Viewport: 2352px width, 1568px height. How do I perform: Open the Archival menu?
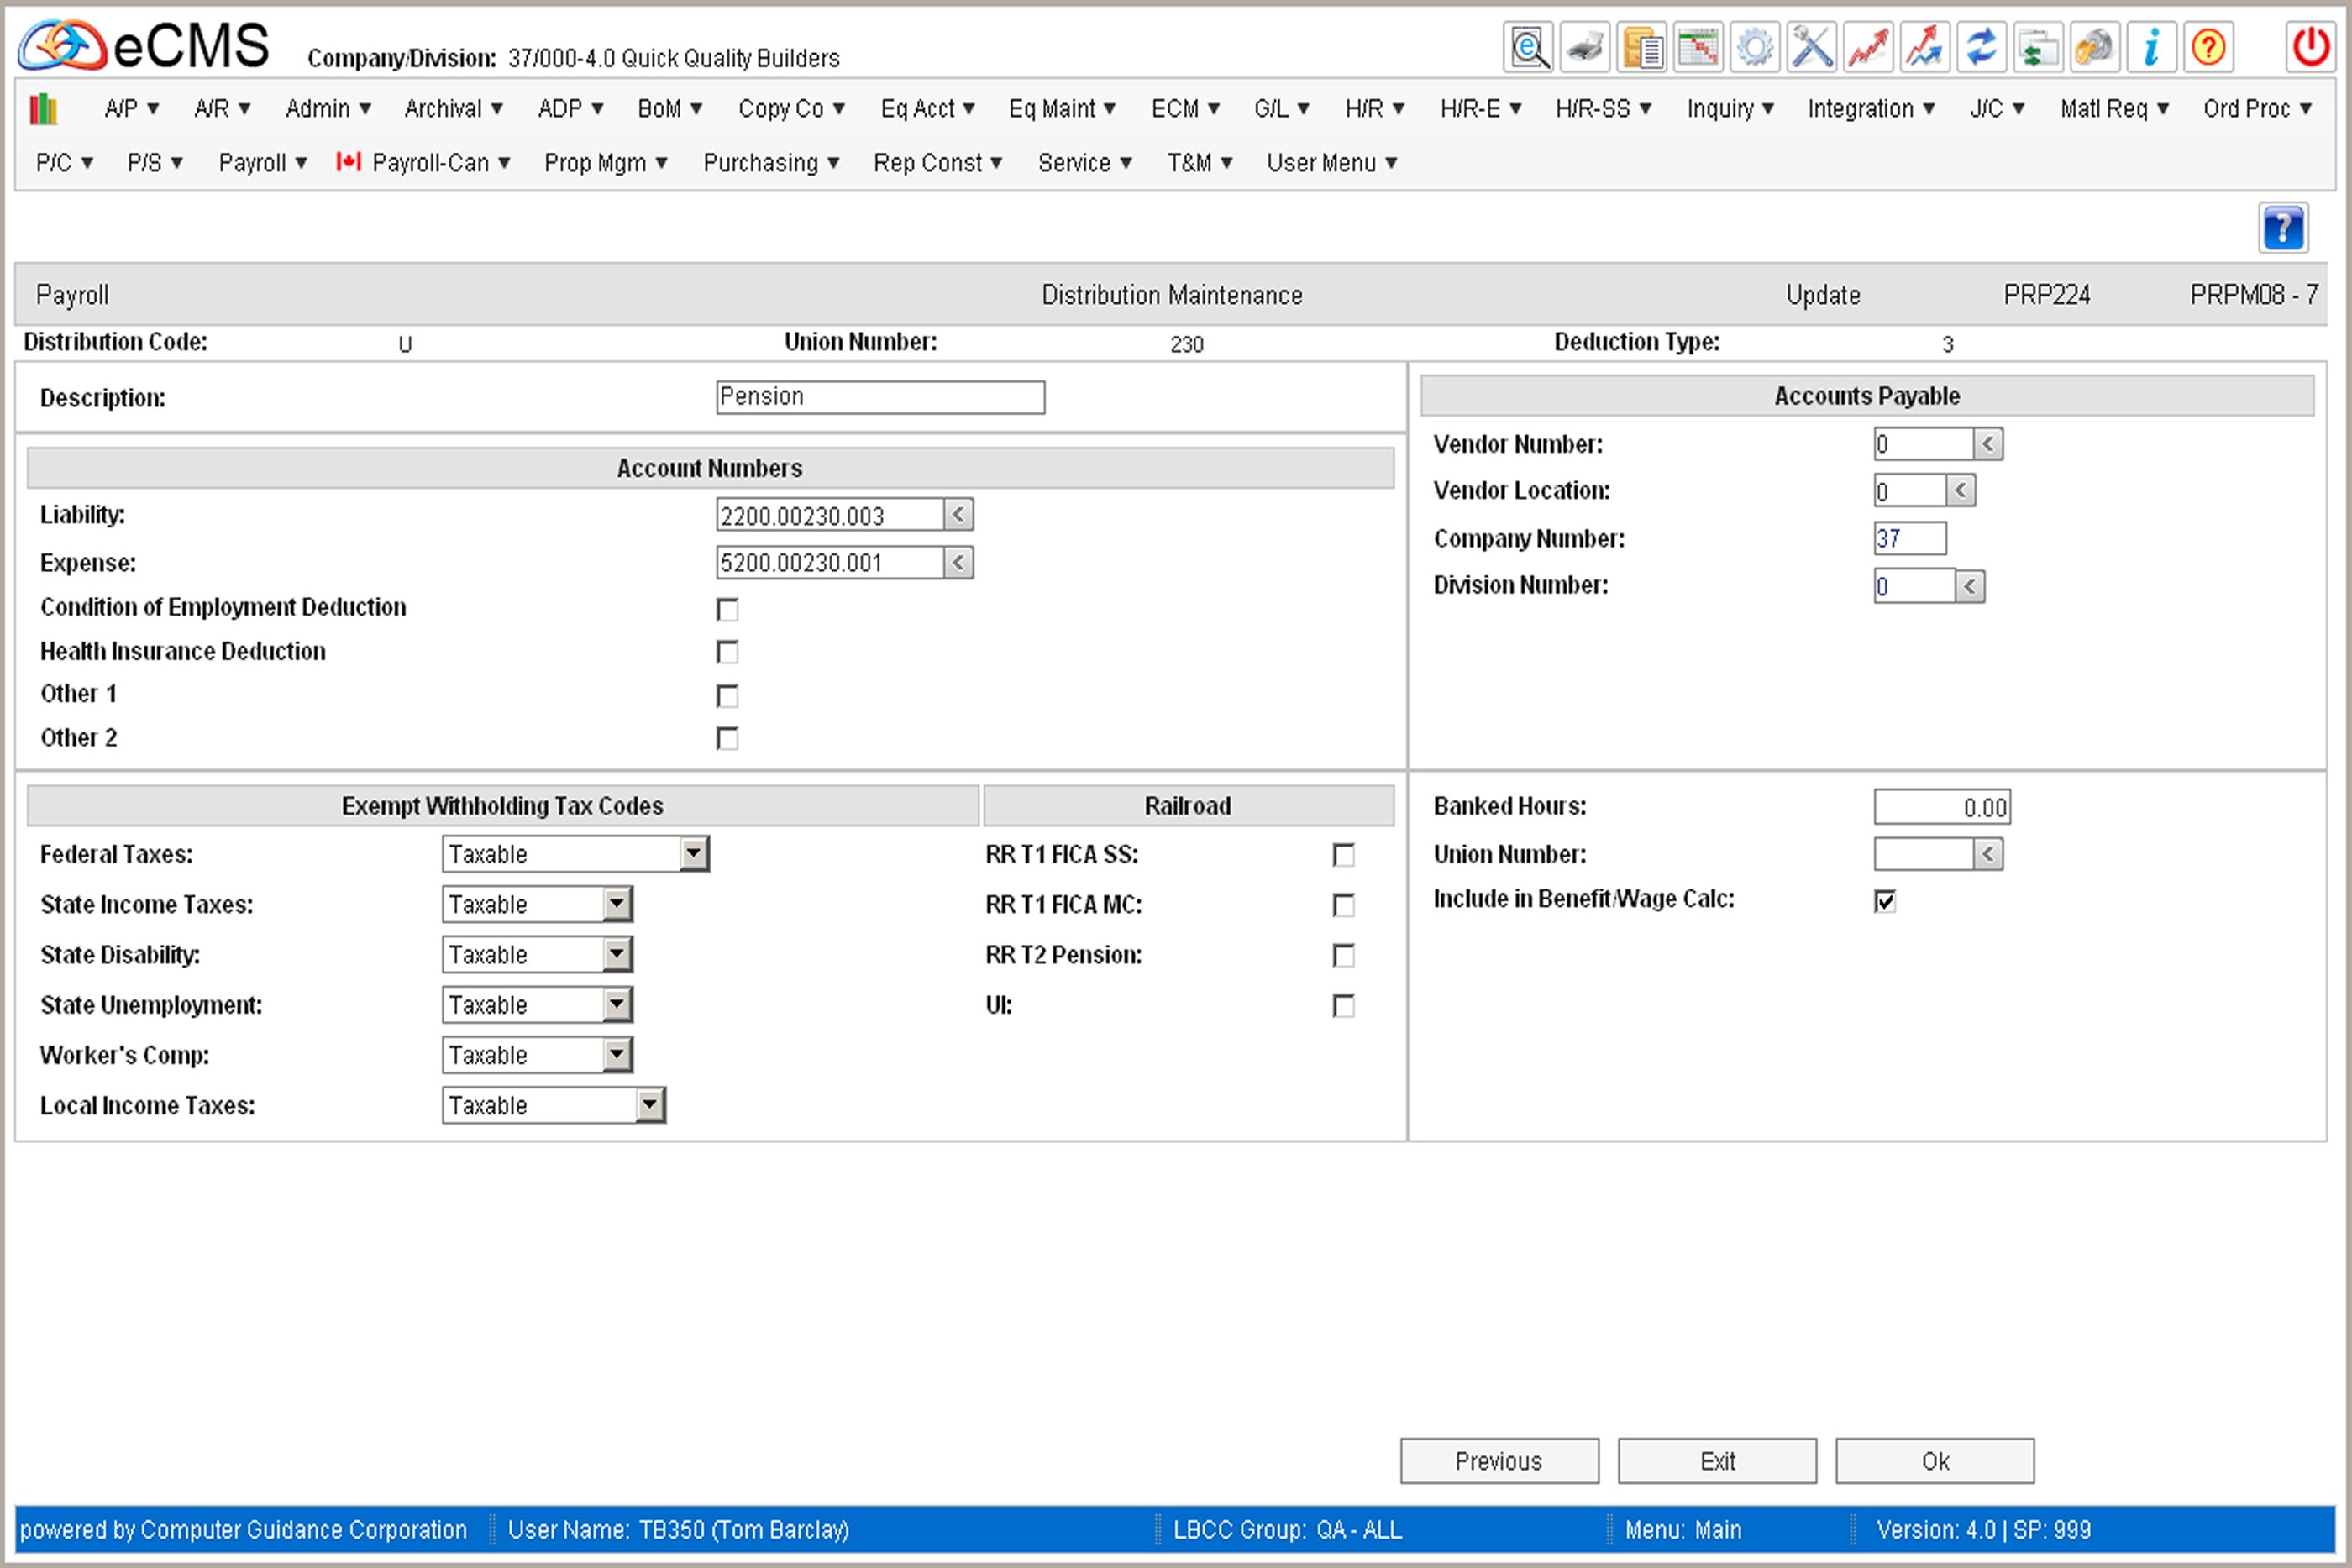click(x=453, y=108)
